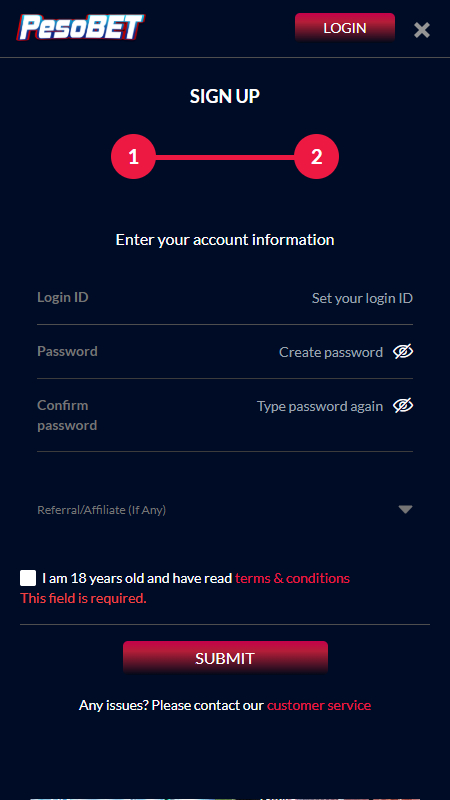Expand the Referral/Affiliate dropdown arrow

point(405,509)
